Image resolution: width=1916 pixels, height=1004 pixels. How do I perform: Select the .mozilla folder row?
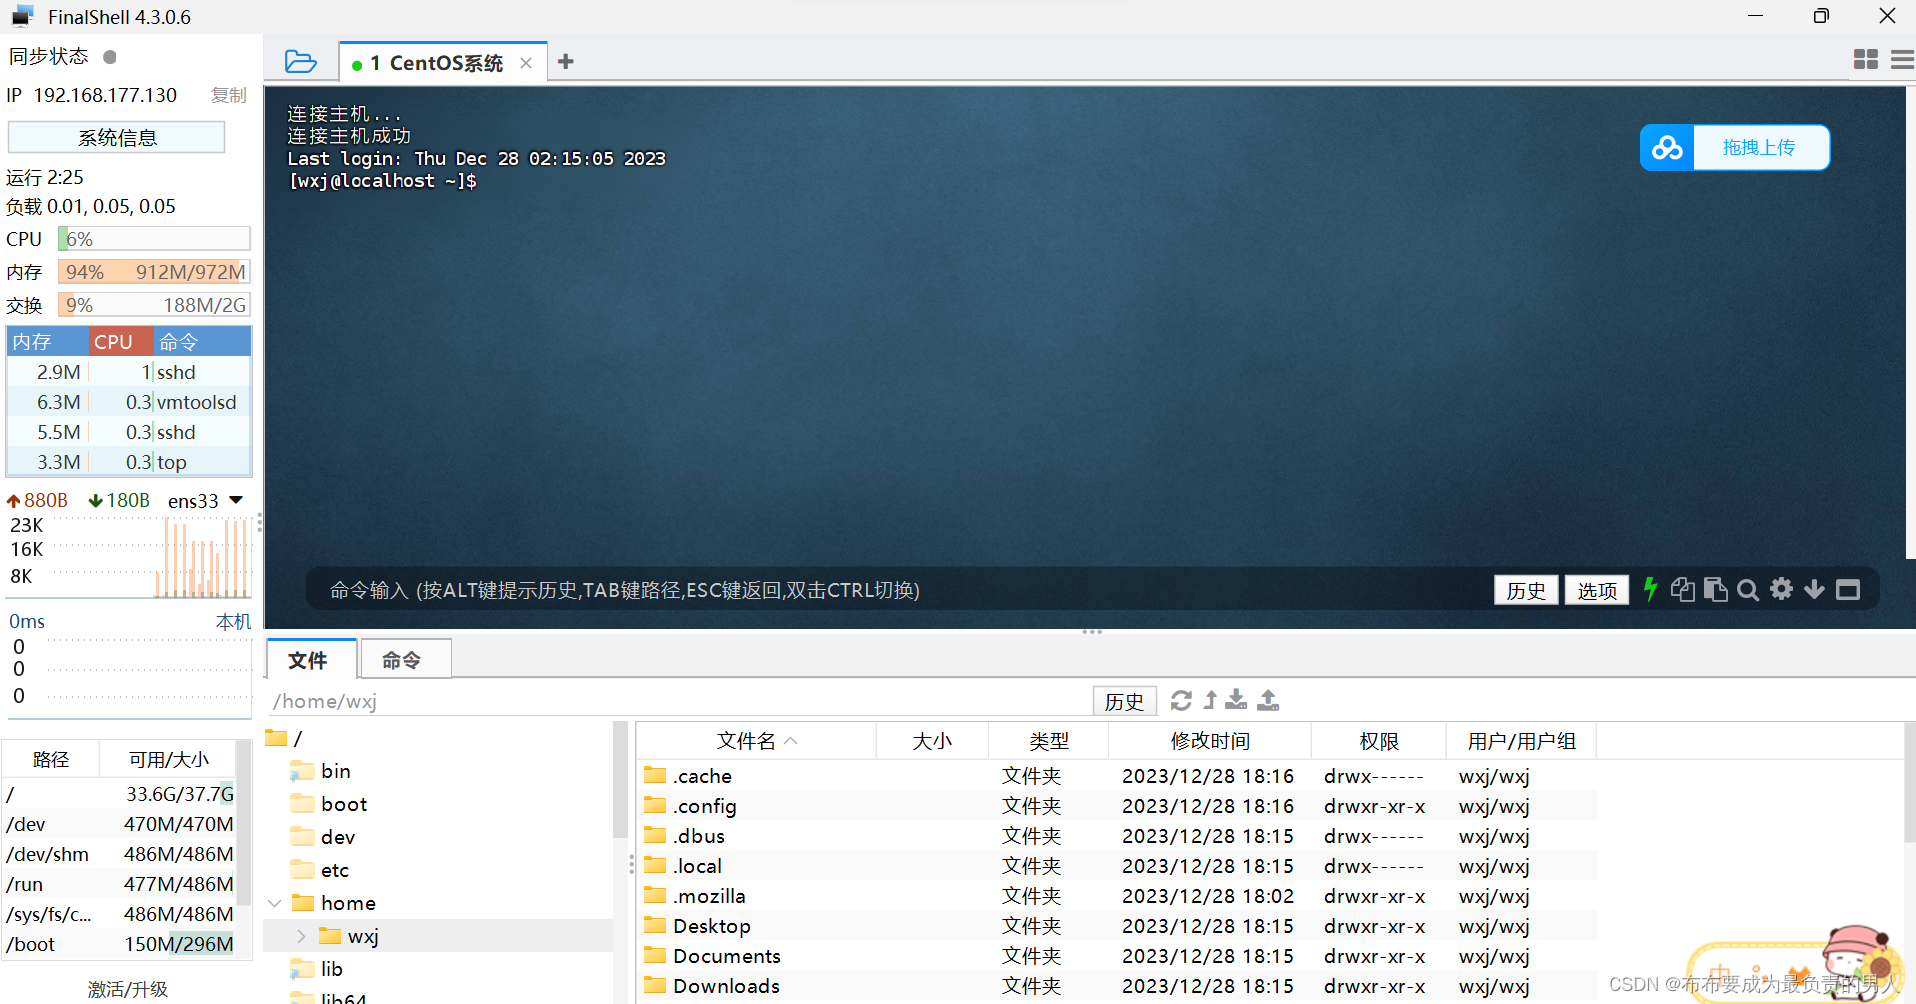(1117, 896)
